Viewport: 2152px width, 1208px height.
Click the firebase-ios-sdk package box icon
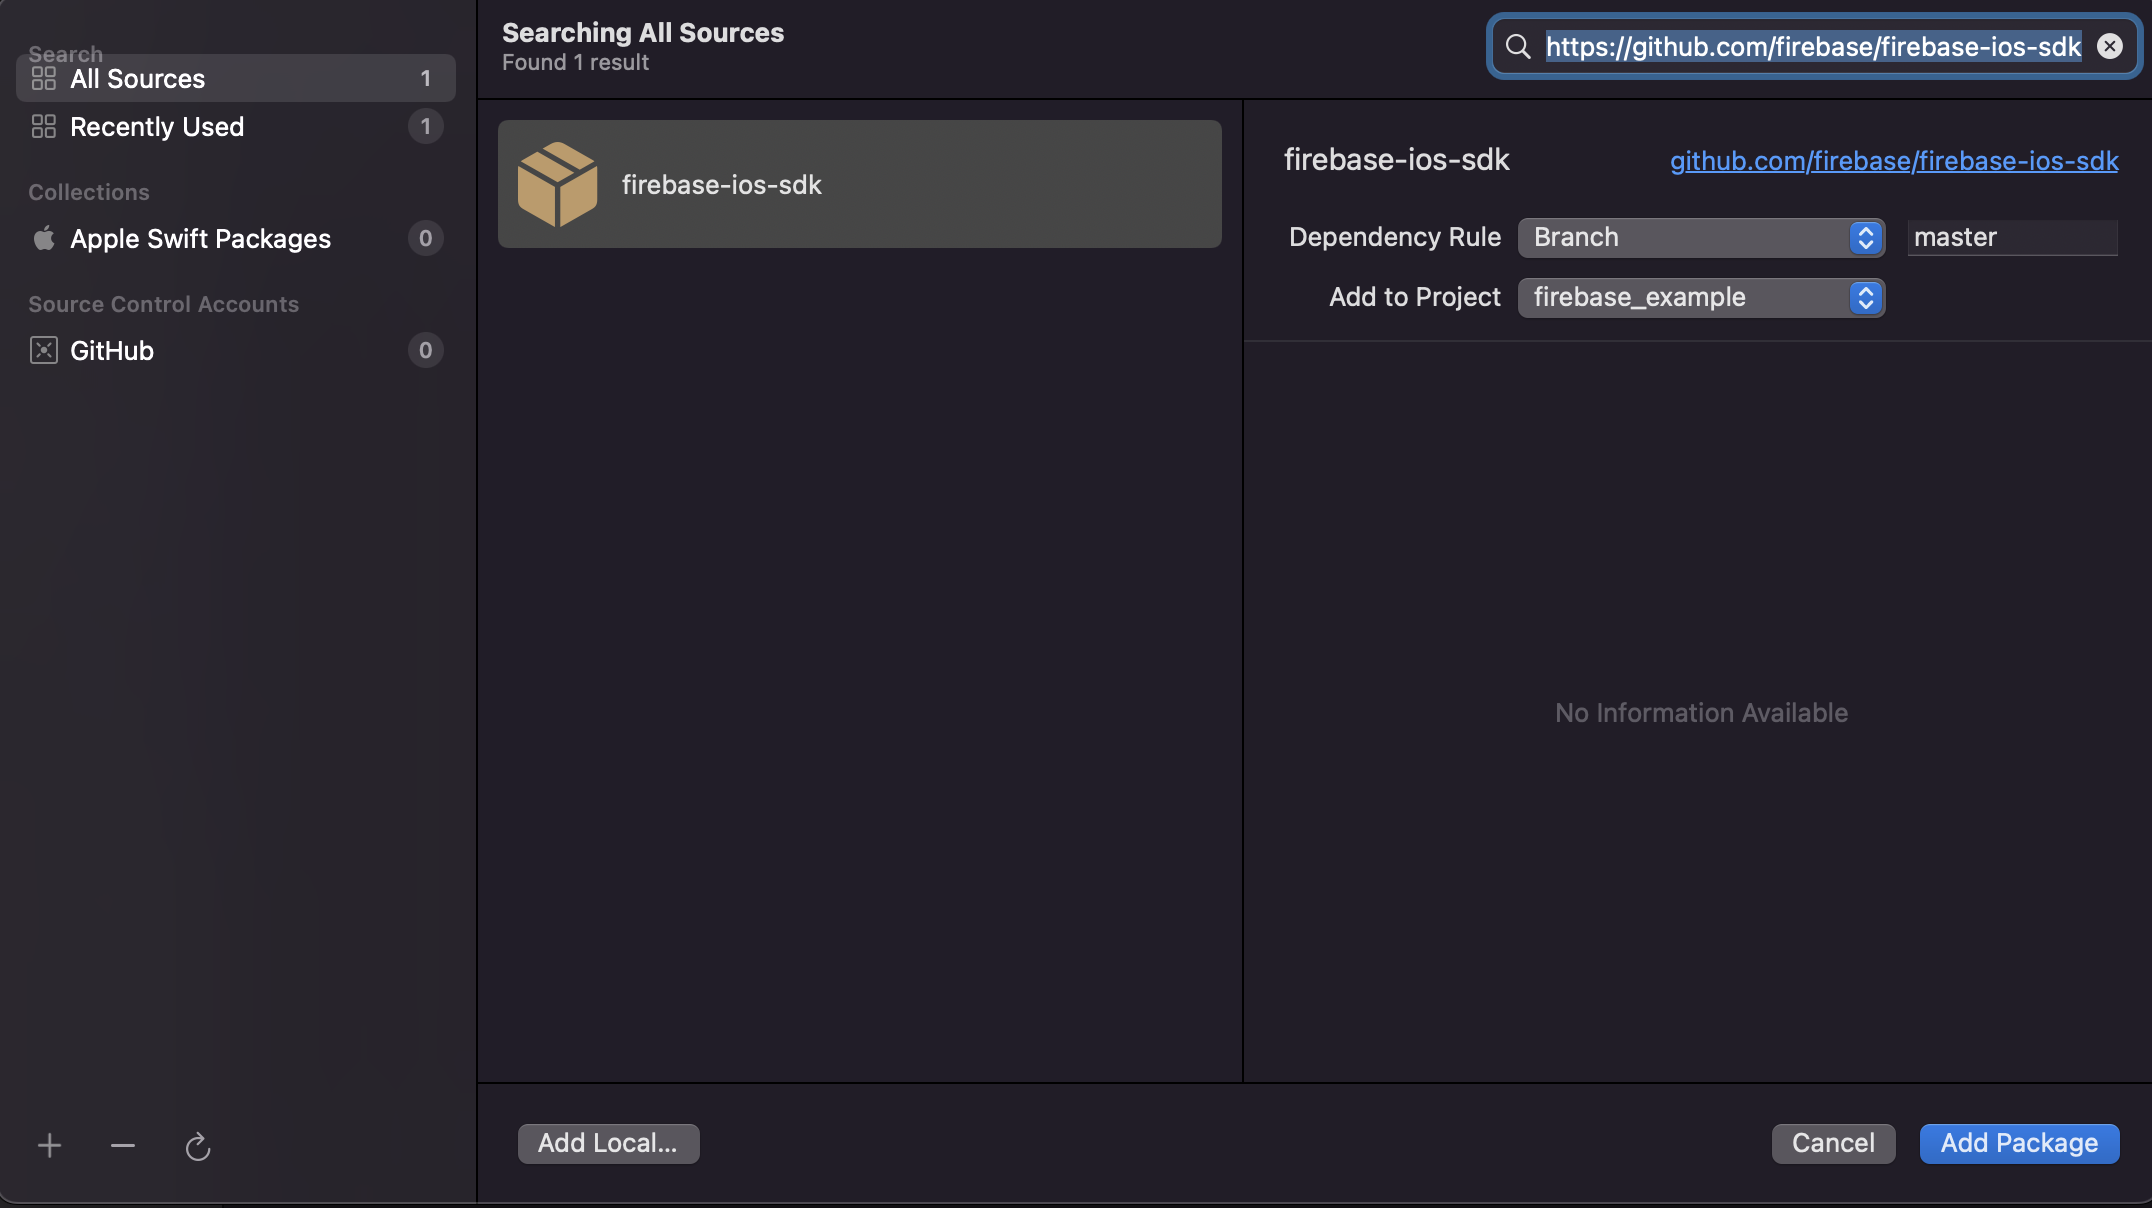point(557,185)
